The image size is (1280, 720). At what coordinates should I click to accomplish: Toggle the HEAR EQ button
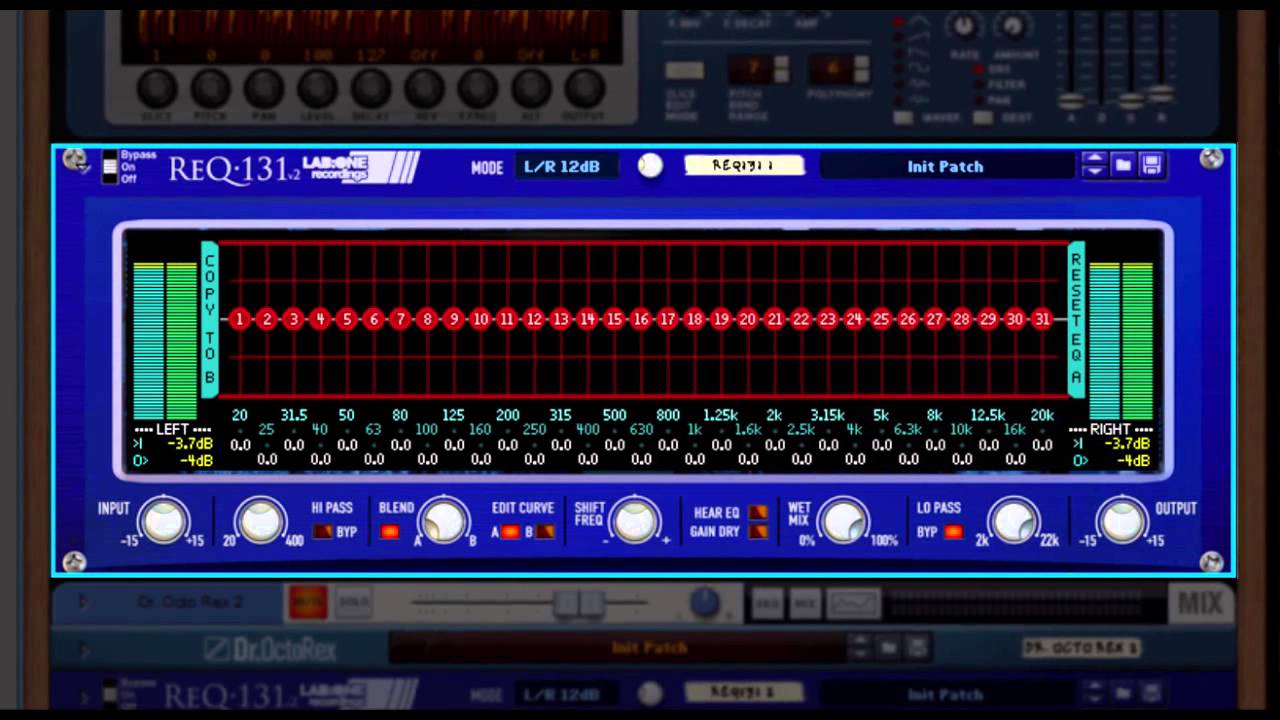click(x=759, y=513)
